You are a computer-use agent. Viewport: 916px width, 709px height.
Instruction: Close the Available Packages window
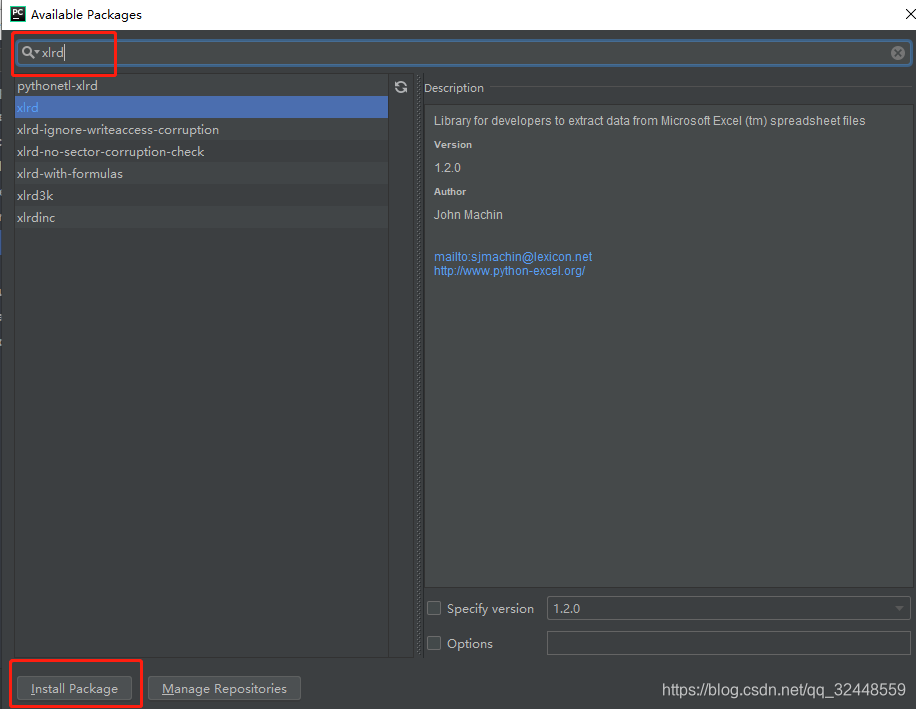click(910, 14)
